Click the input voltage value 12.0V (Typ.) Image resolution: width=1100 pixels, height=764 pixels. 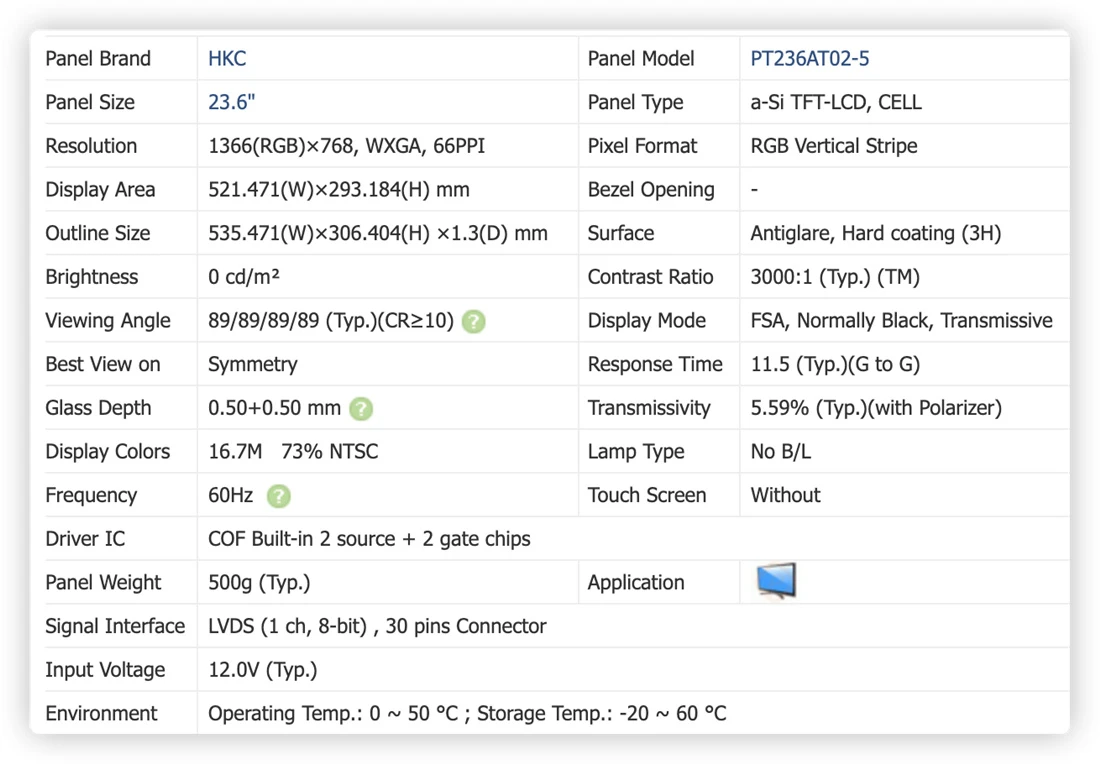click(x=262, y=670)
